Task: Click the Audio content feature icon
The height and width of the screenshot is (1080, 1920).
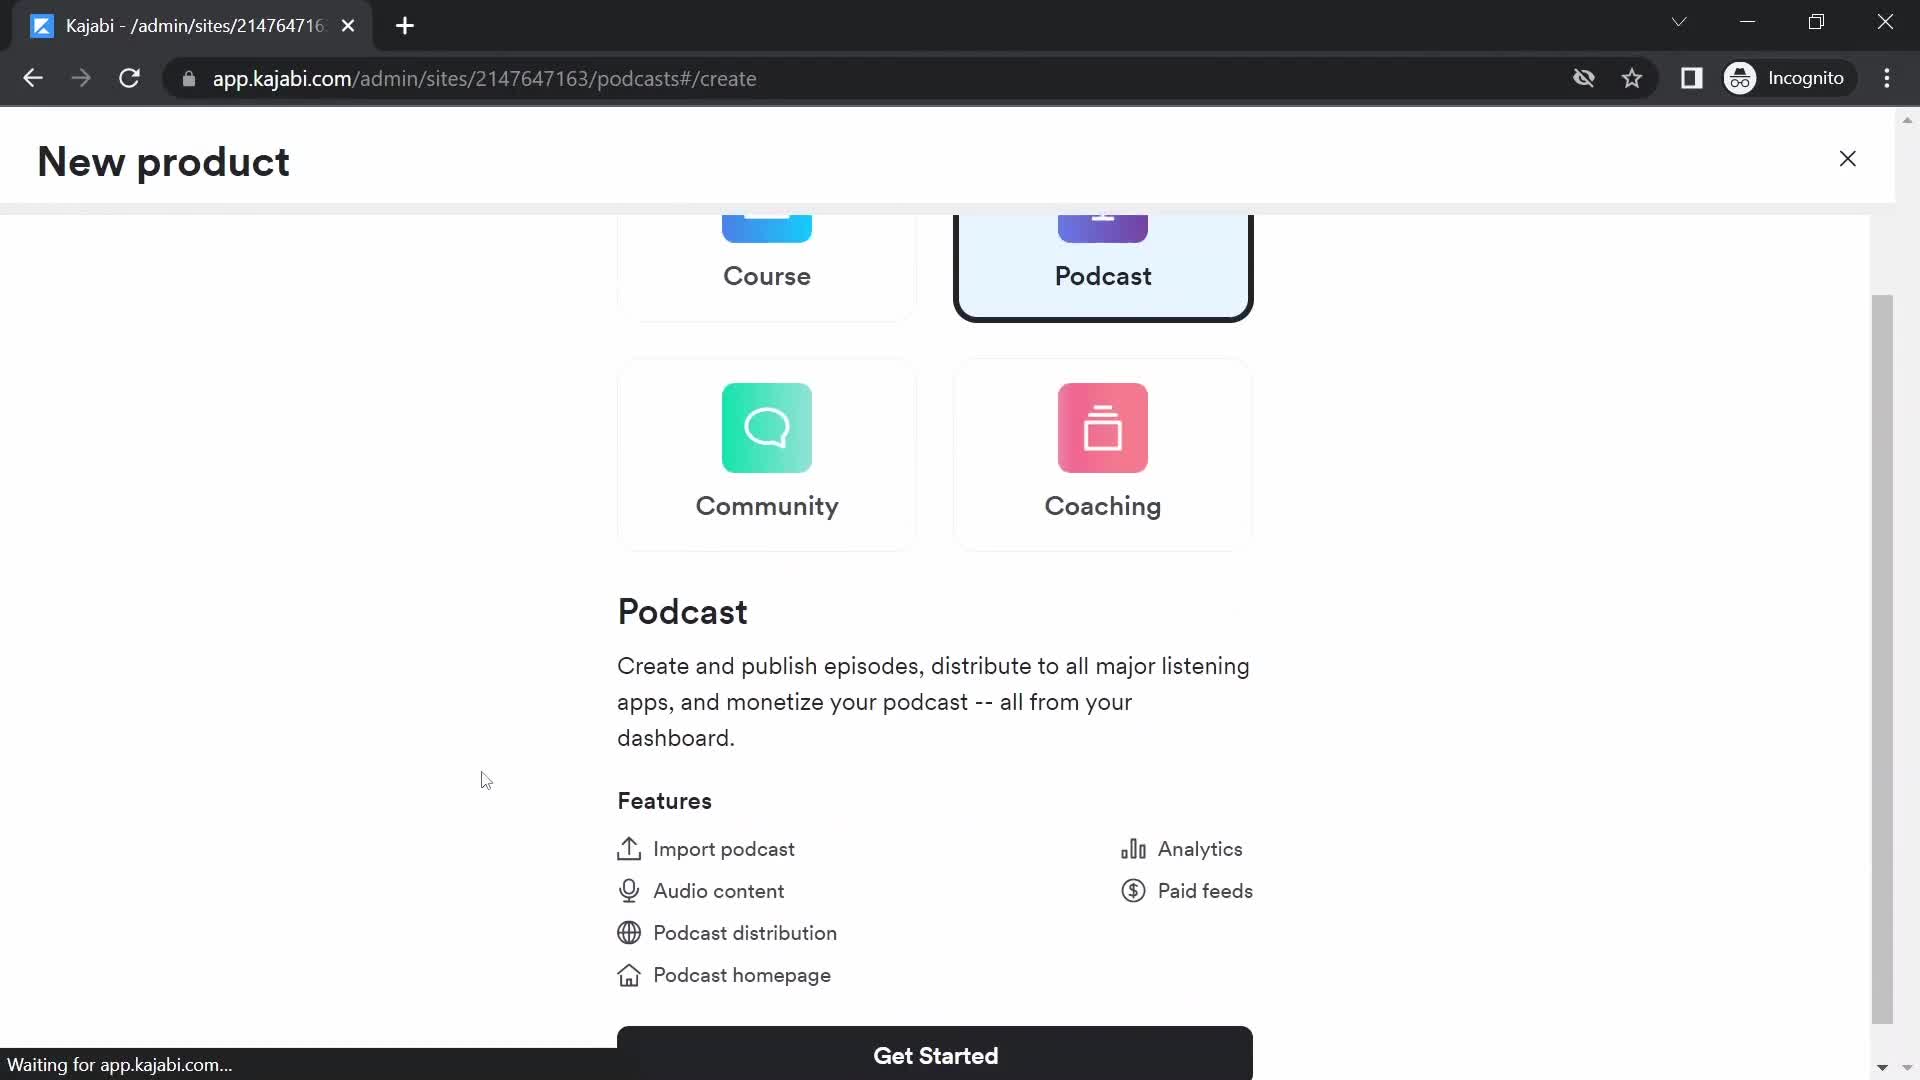Action: point(629,891)
